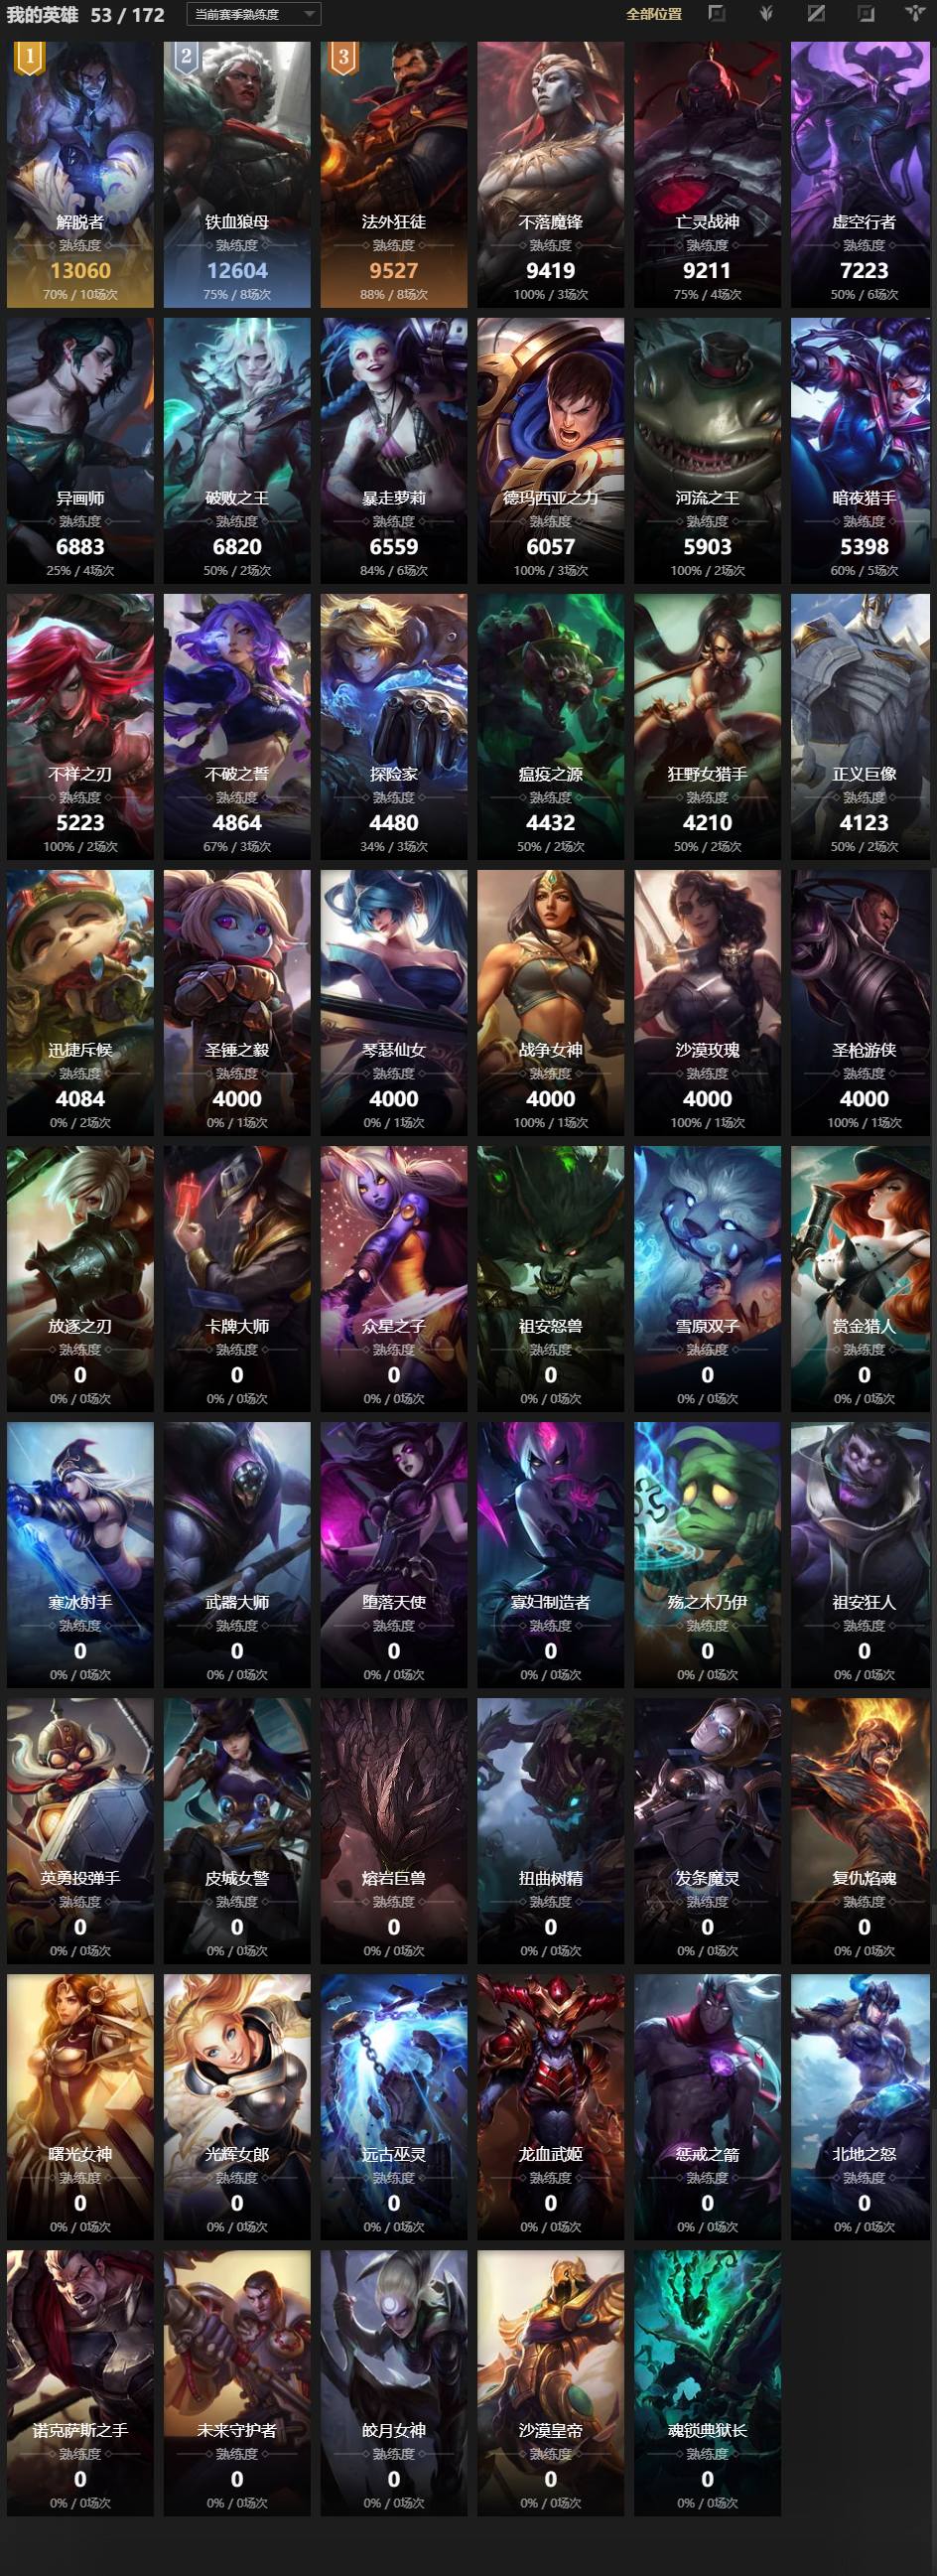This screenshot has width=937, height=2576.
Task: Open the 暴走萝莉 champion portrait
Action: 394,450
